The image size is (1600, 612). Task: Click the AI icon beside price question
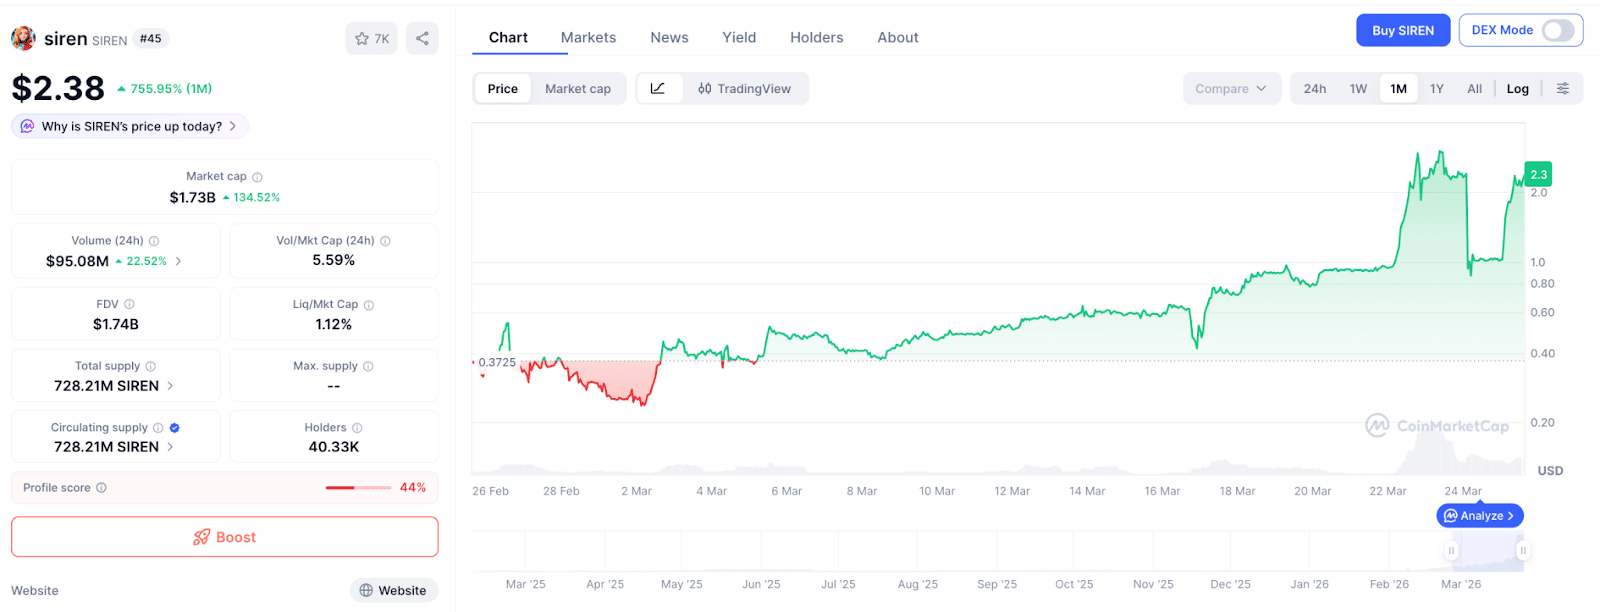[x=27, y=126]
